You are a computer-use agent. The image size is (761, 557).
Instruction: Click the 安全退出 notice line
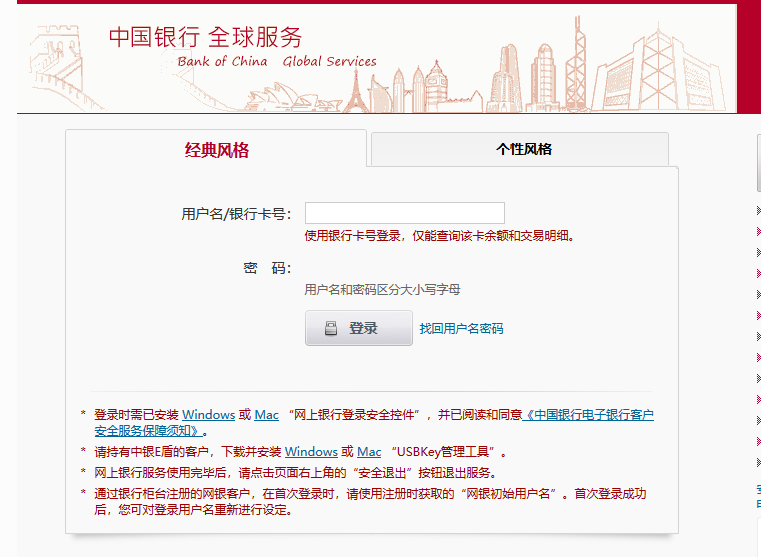[295, 473]
